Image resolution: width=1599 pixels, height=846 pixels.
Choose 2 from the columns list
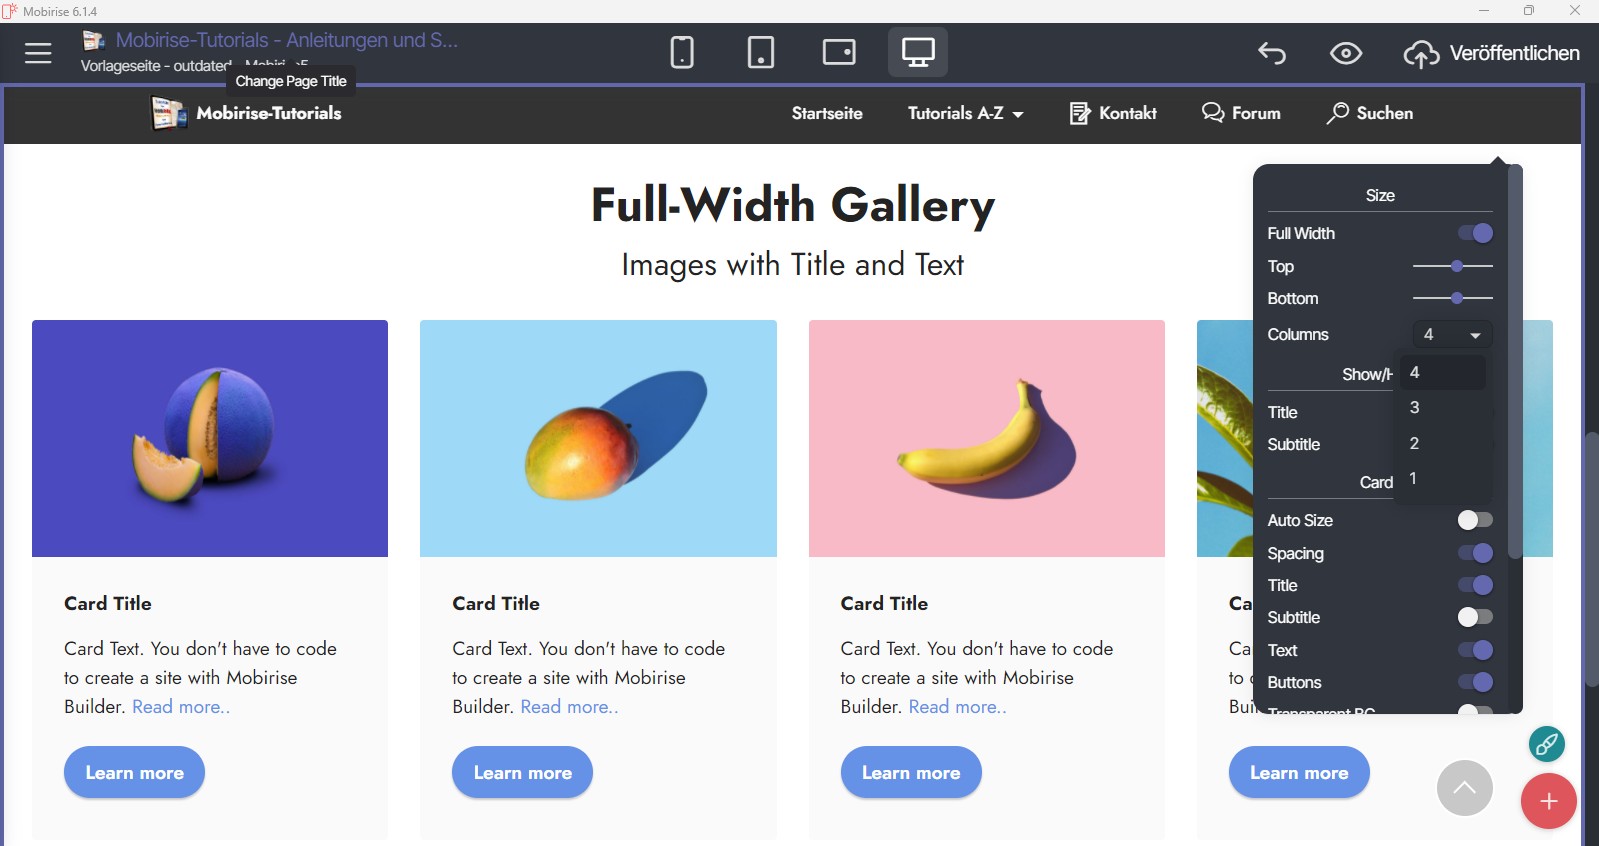(1415, 443)
